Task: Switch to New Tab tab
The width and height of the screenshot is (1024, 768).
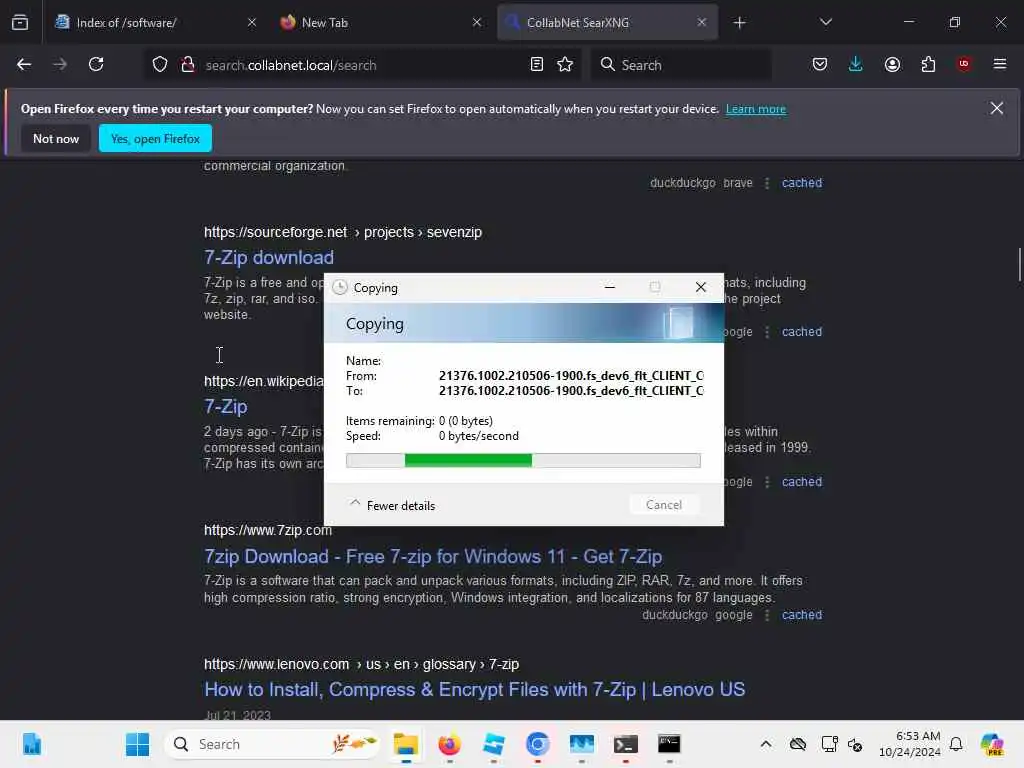Action: tap(382, 23)
